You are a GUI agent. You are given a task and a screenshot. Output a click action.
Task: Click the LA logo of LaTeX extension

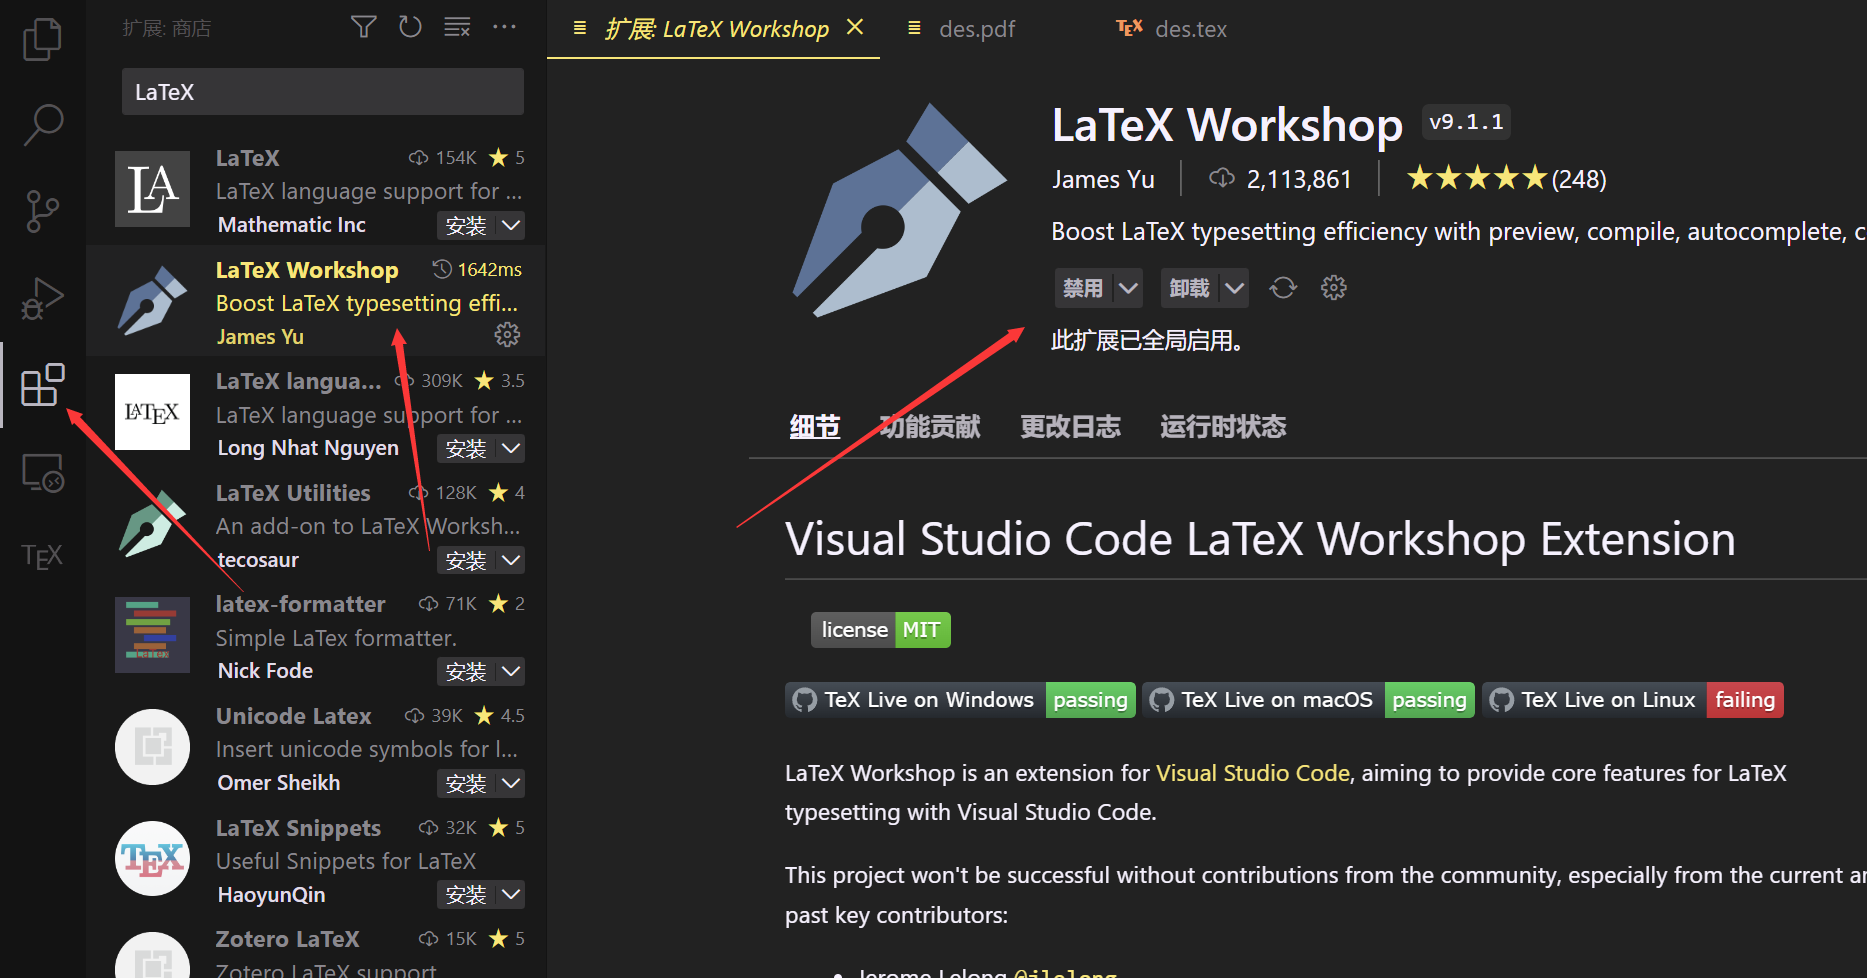point(152,189)
